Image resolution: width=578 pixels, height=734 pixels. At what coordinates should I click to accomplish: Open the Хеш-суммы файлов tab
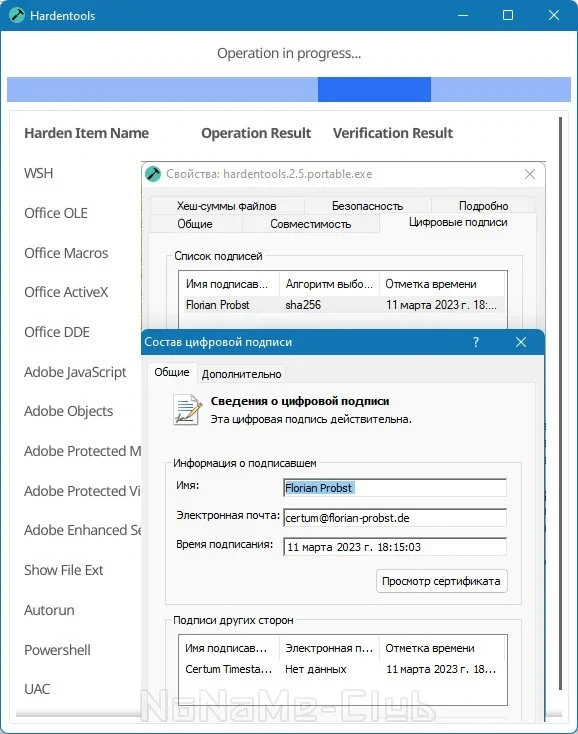[227, 206]
